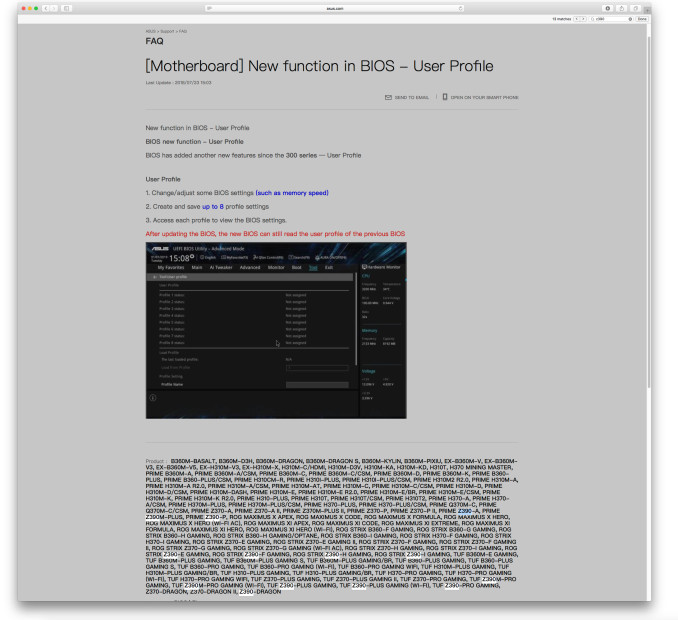
Task: Click the red 'After updating the BIOS' sentence
Action: (275, 234)
